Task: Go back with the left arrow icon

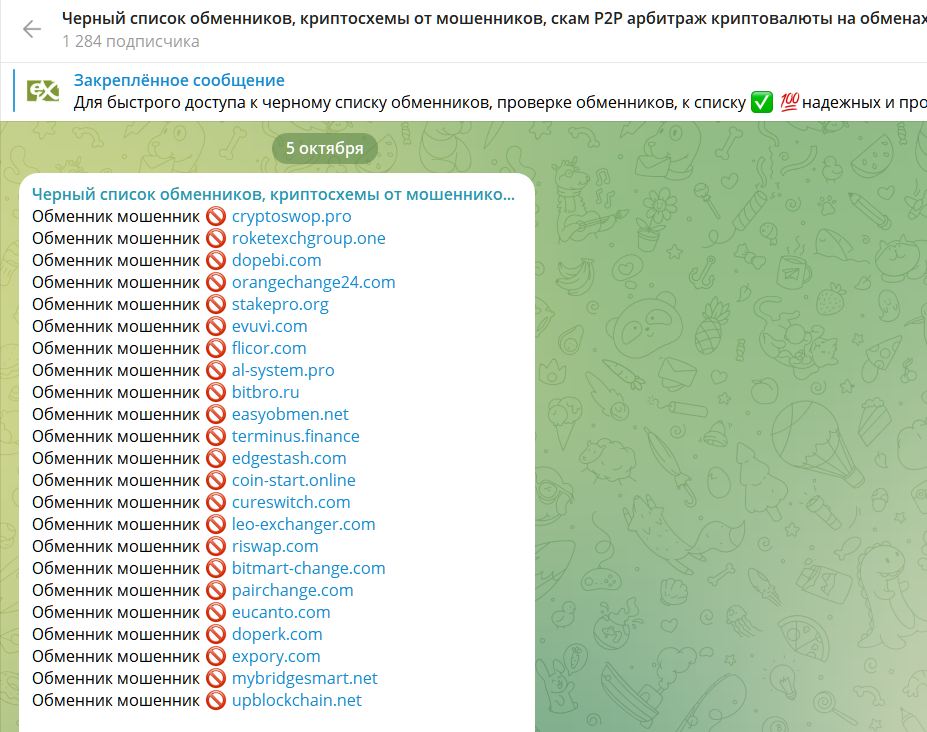Action: pos(31,29)
